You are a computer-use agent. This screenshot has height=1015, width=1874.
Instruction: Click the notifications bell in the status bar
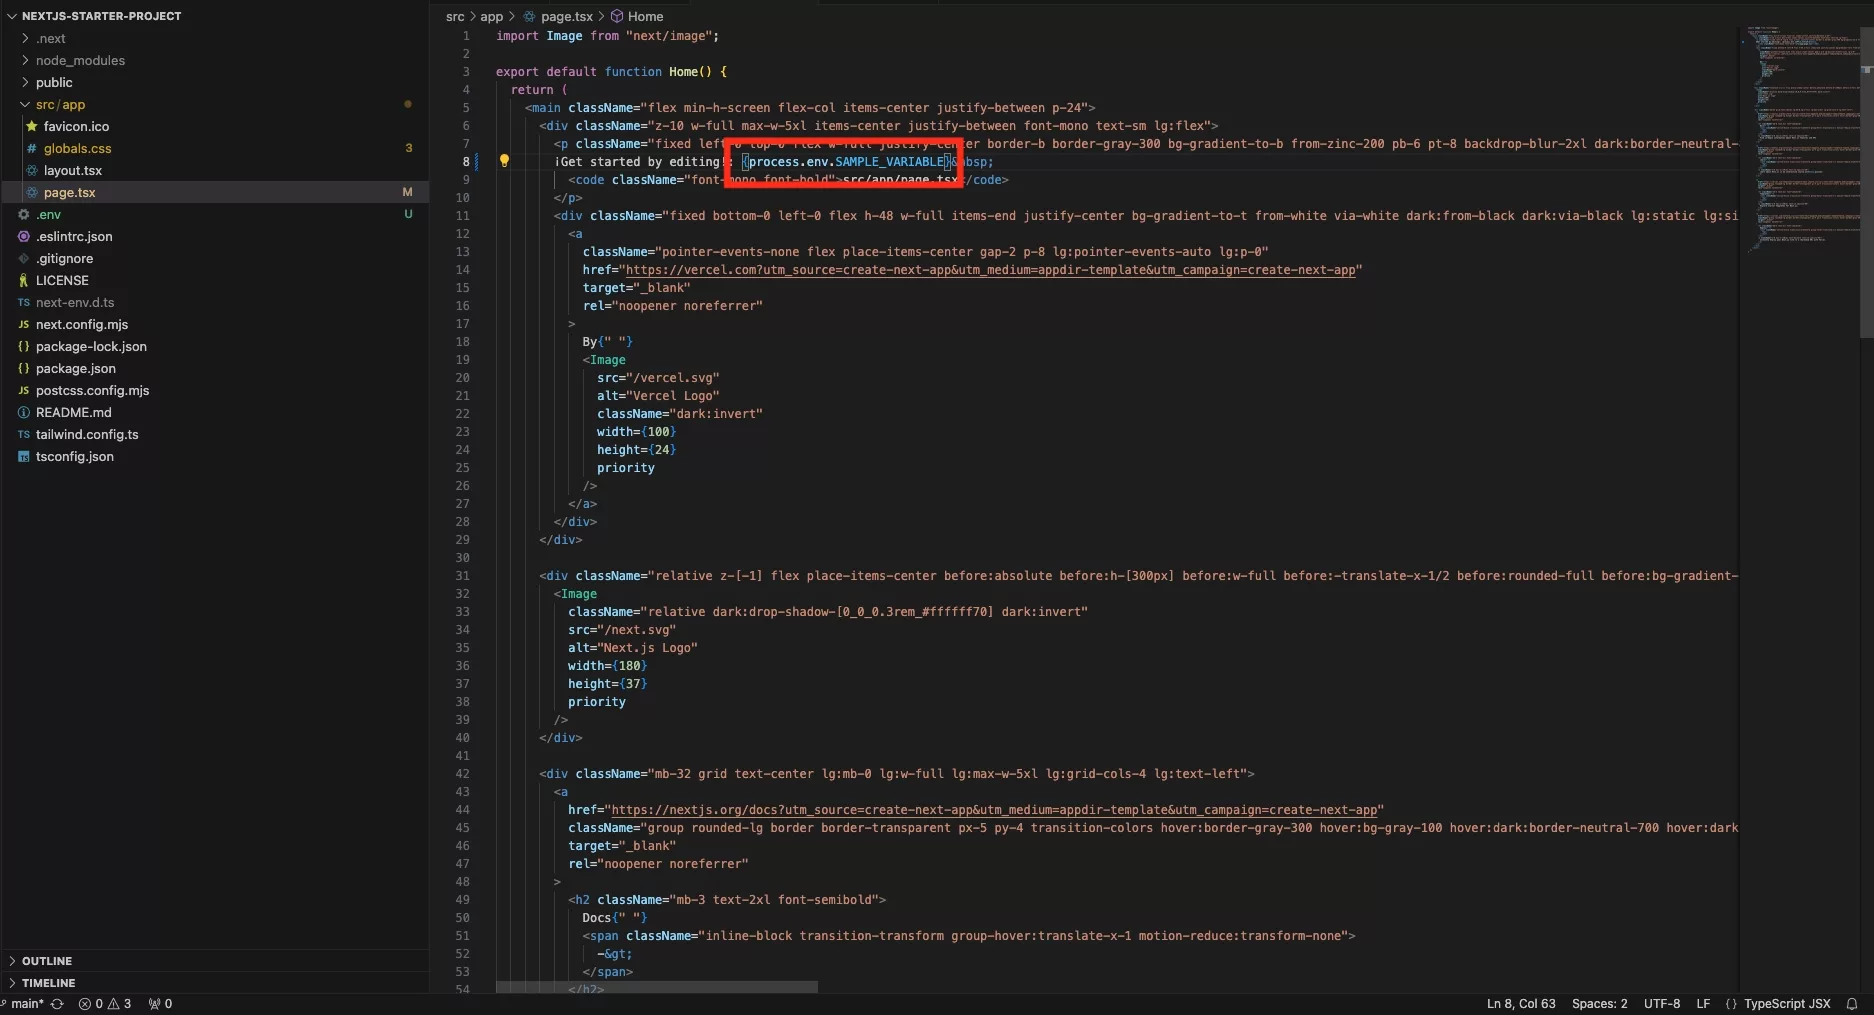(1852, 1004)
